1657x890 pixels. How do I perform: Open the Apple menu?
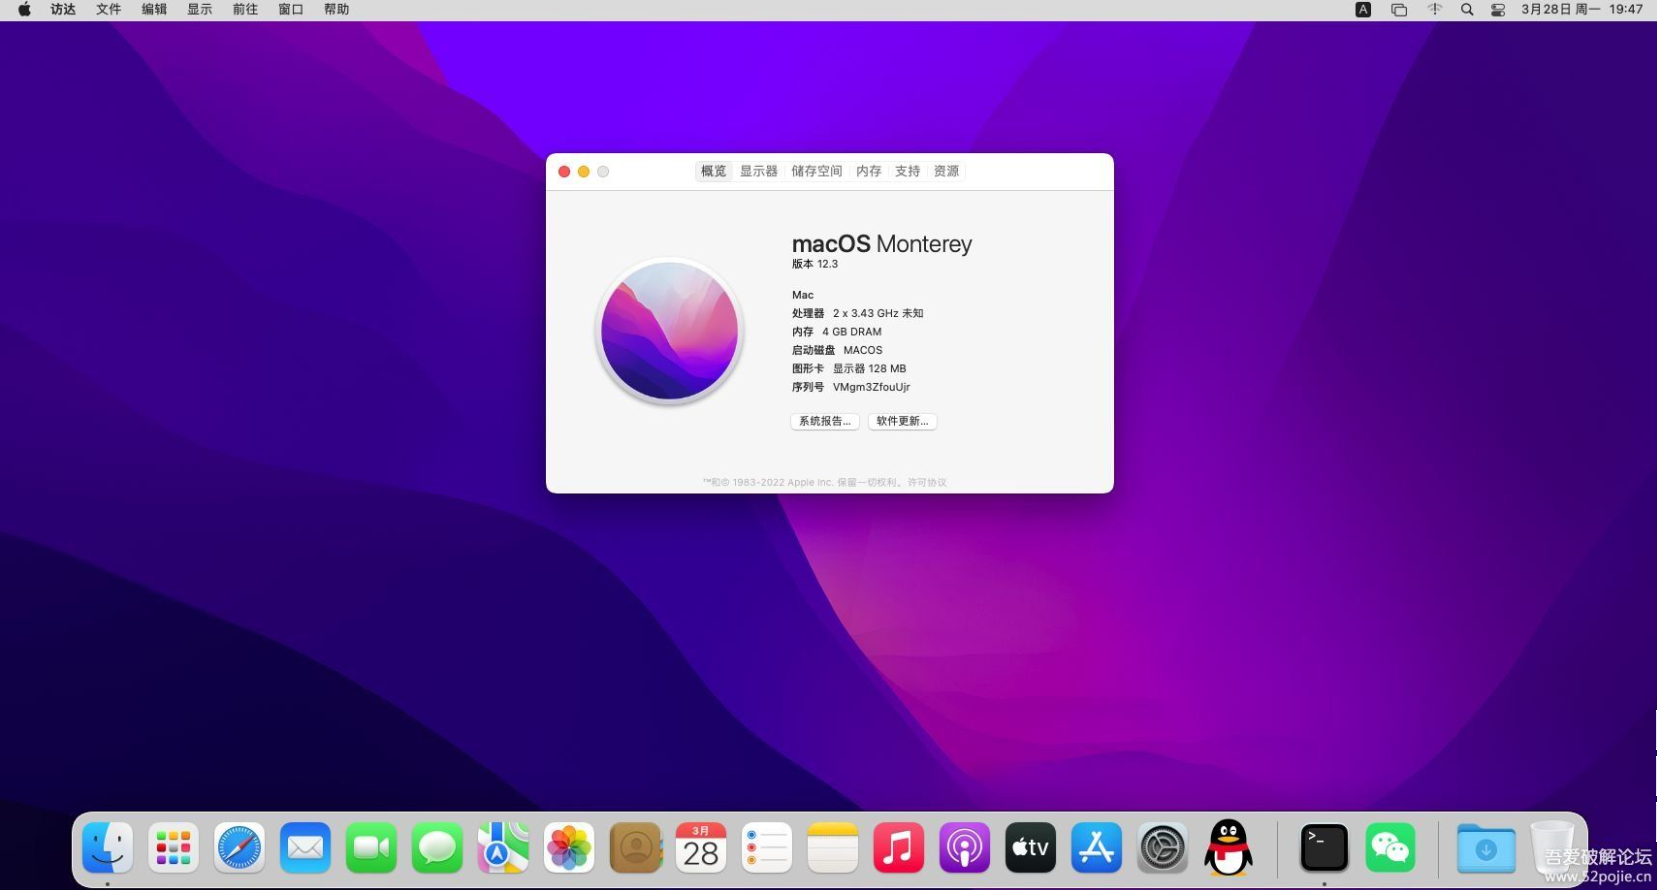click(24, 10)
